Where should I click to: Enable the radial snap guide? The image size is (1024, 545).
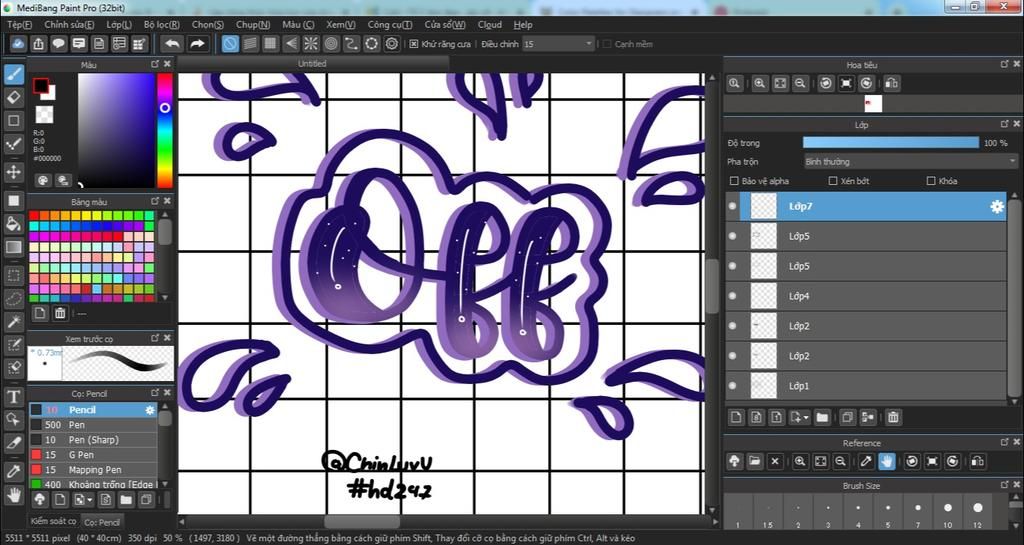click(x=311, y=44)
